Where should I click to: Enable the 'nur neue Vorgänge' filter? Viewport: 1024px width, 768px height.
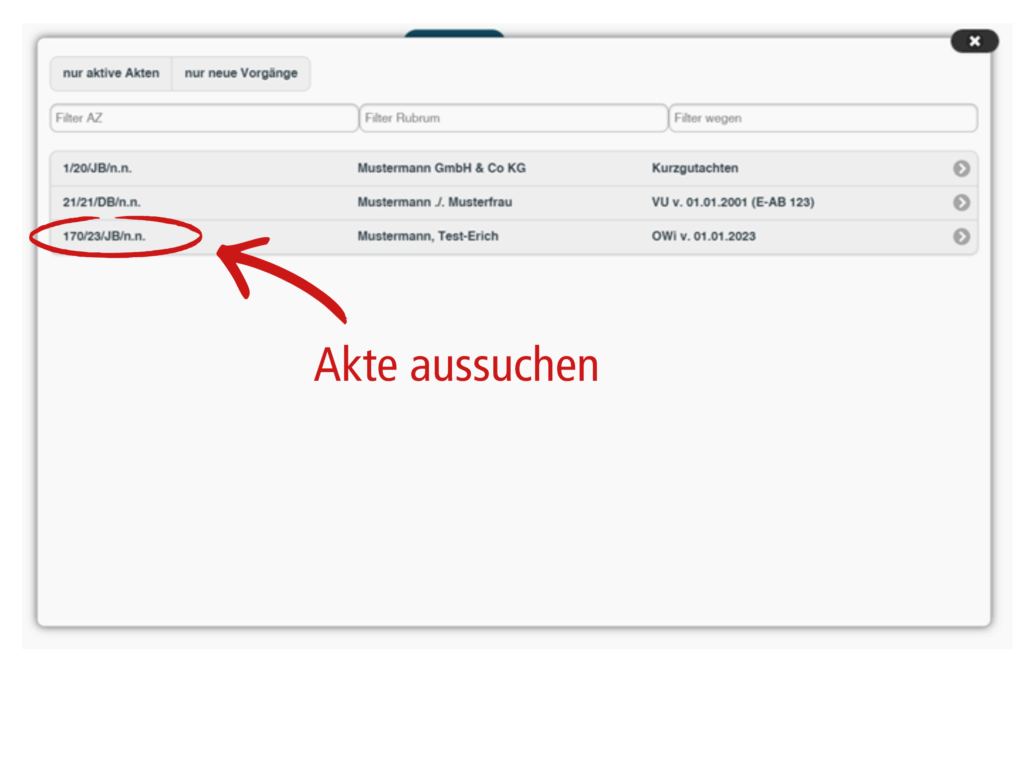point(241,74)
